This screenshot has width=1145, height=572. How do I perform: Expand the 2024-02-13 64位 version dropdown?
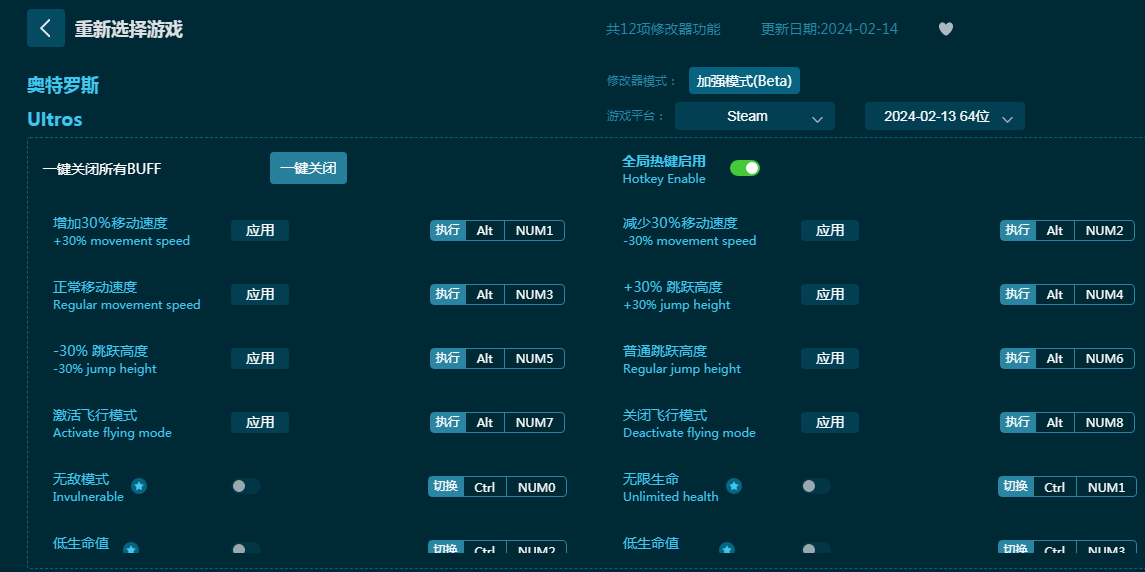point(944,116)
